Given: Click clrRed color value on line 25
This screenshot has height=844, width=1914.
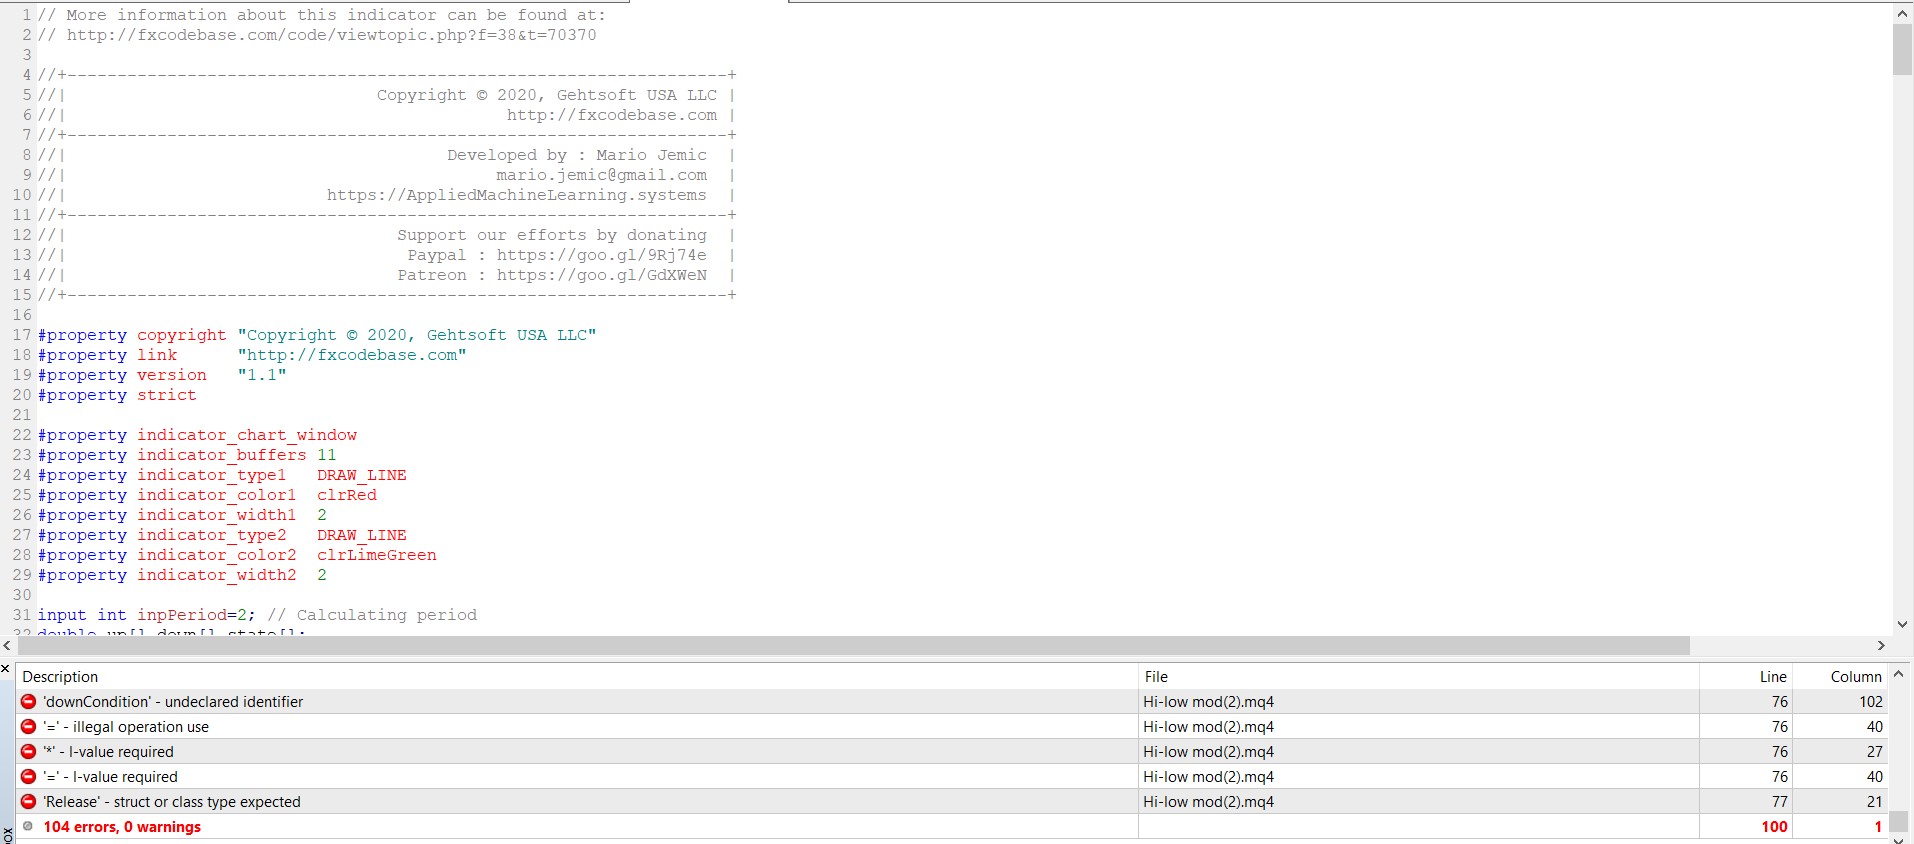Looking at the screenshot, I should [347, 495].
